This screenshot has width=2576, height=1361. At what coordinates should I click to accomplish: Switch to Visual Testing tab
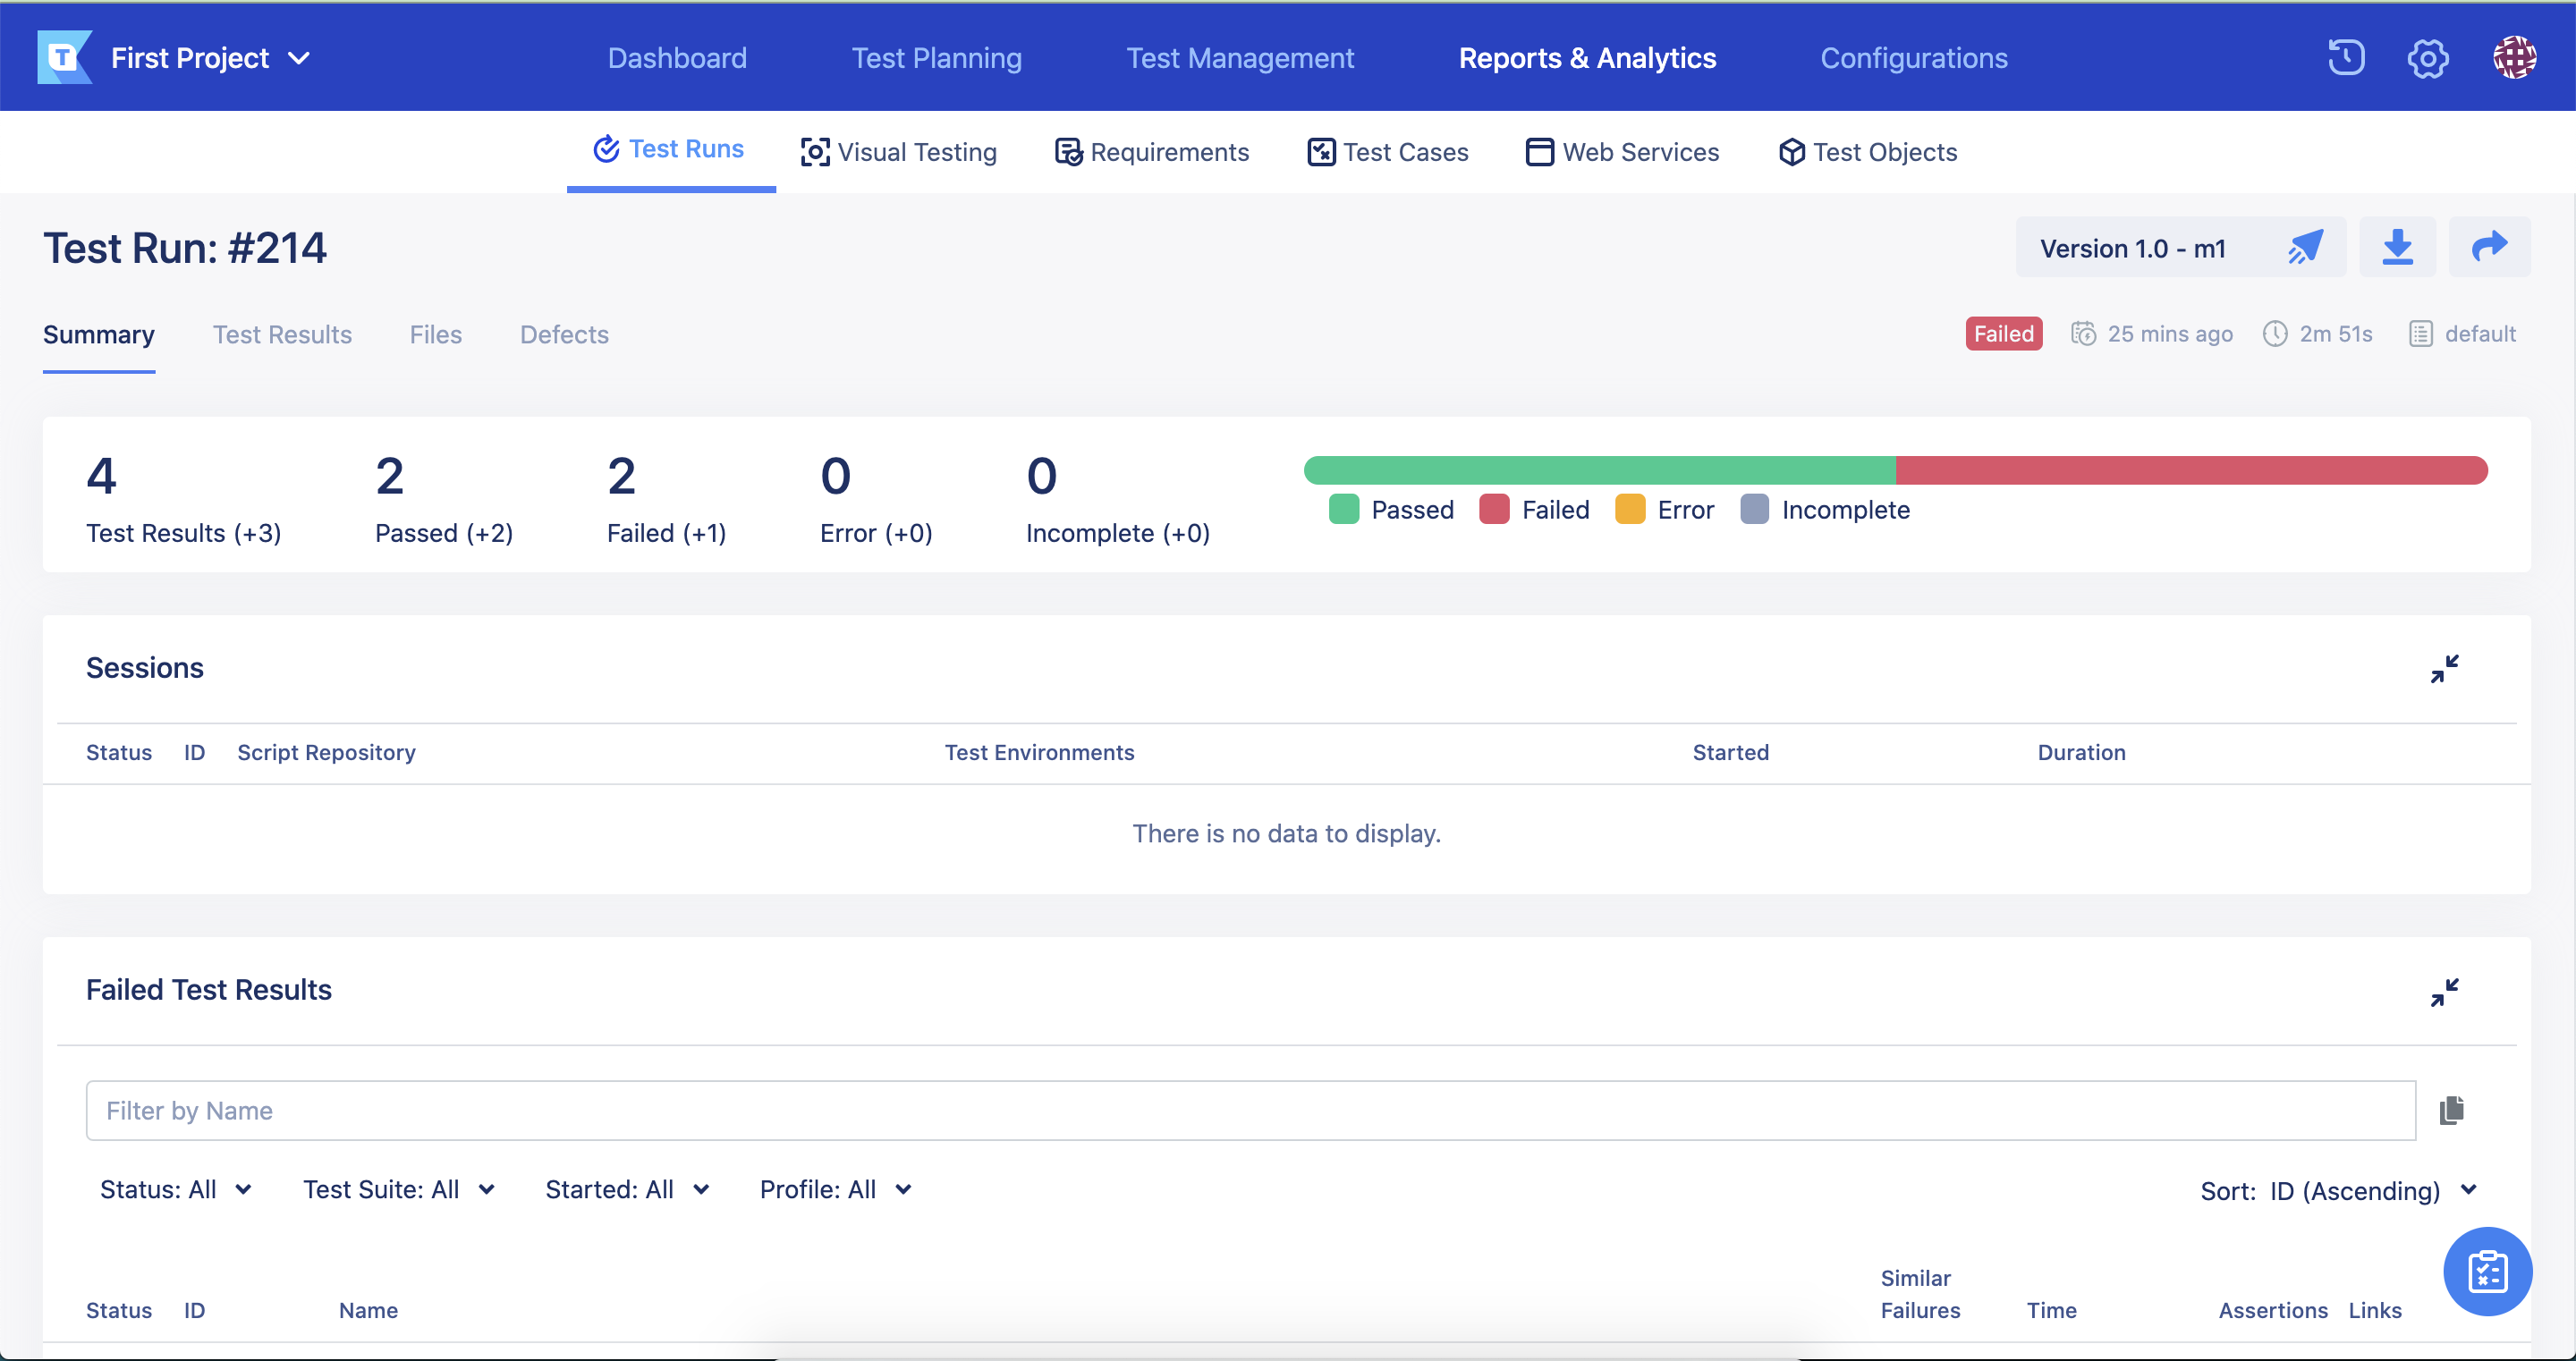tap(898, 152)
